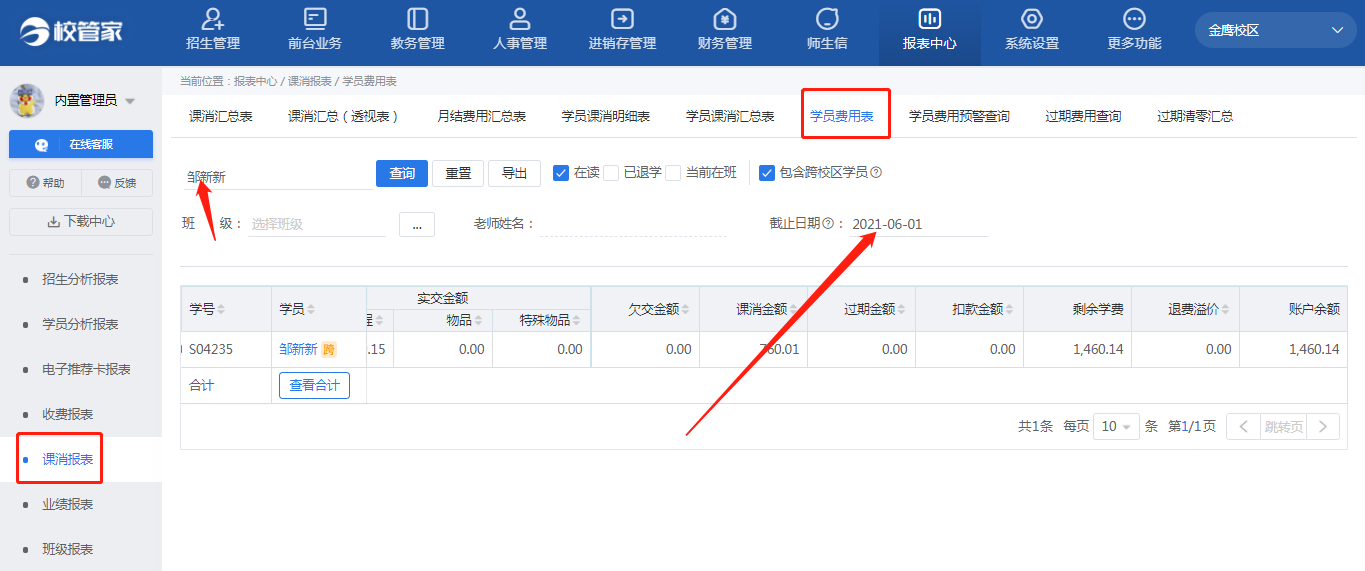
Task: Open 反馈 button
Action: (117, 183)
